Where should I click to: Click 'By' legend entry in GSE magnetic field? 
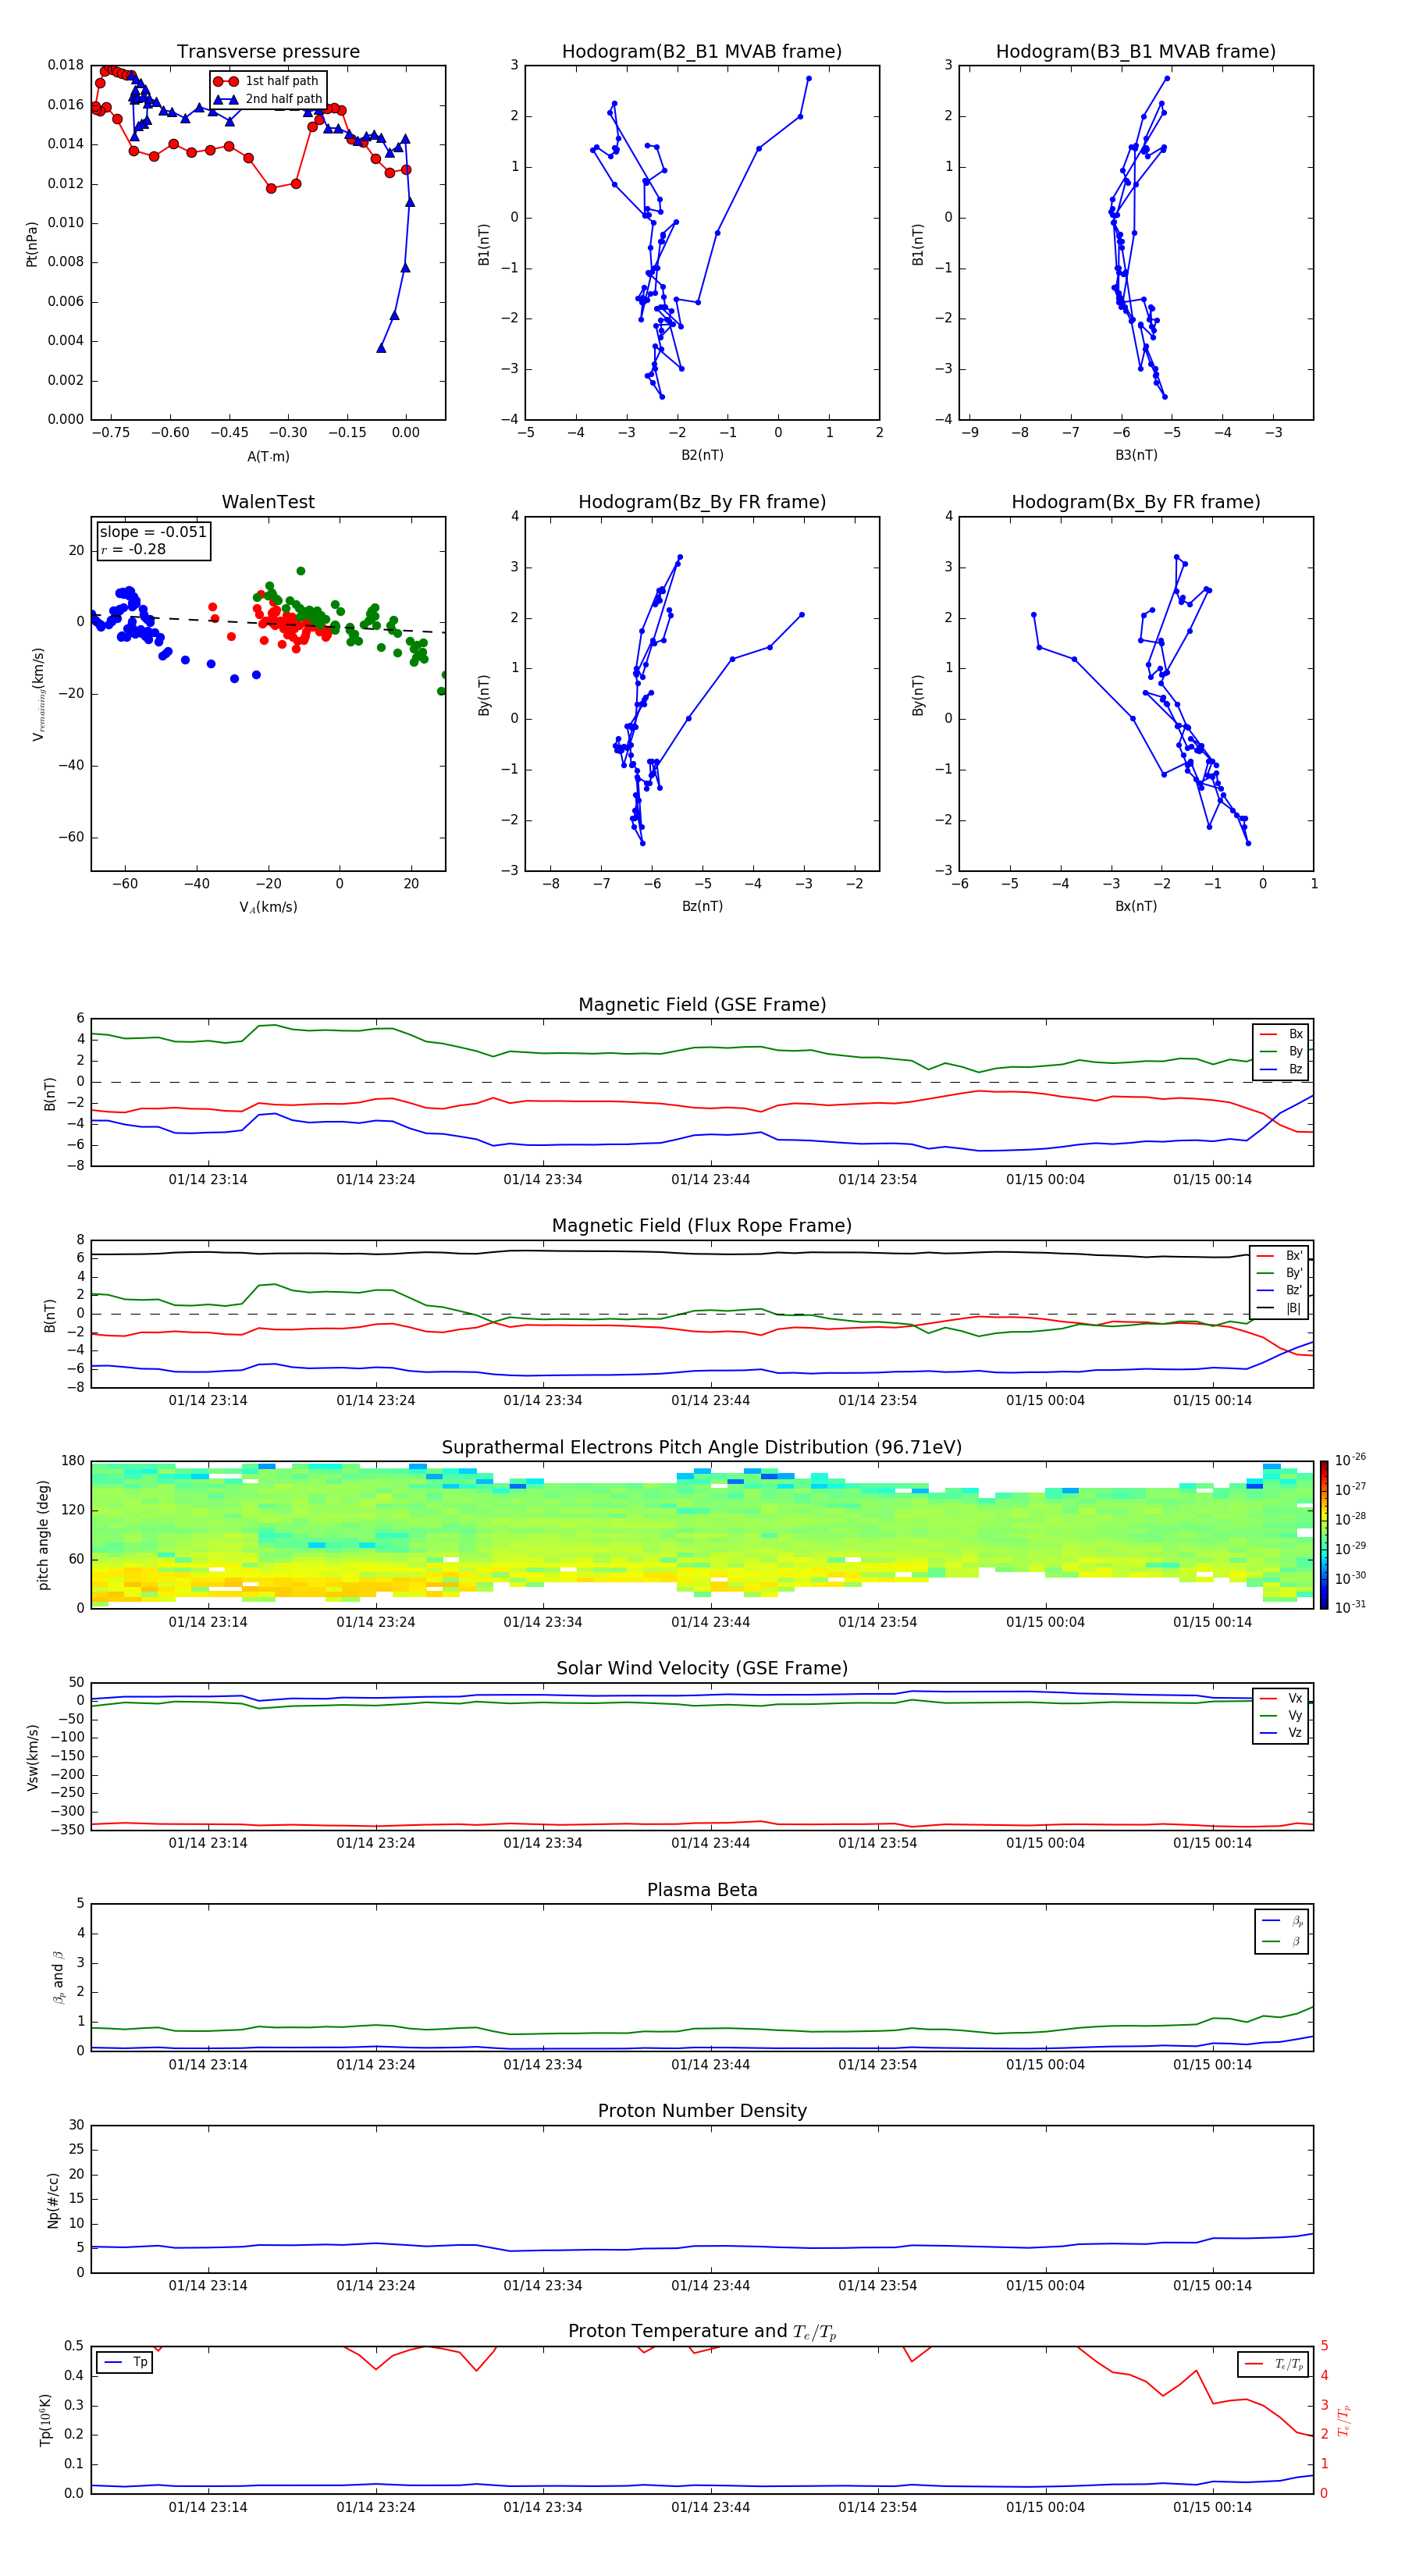pos(1281,1052)
